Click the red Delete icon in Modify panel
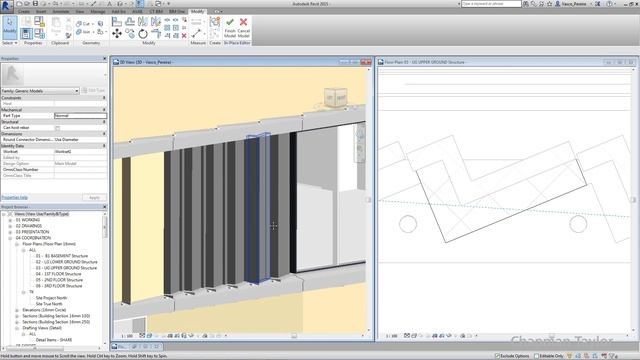 tap(184, 36)
